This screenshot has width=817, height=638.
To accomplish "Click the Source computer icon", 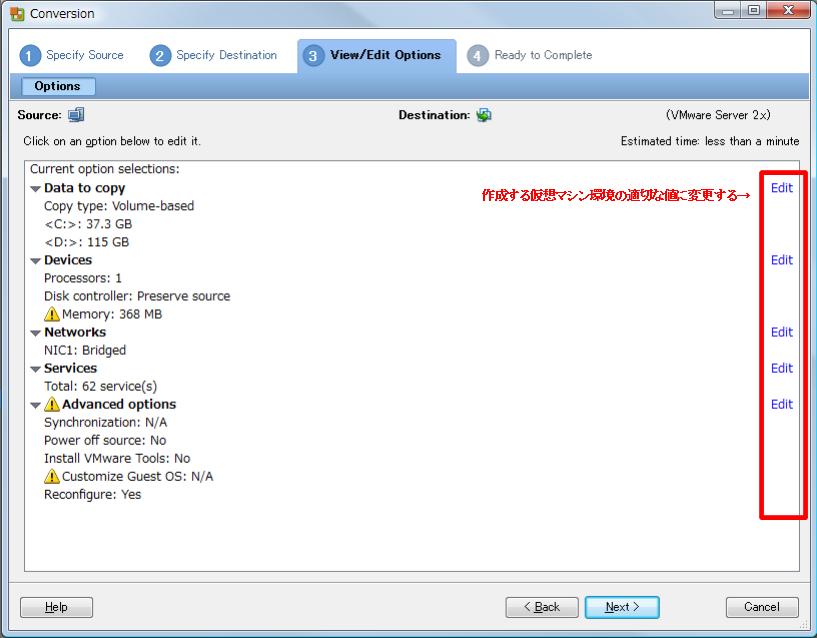I will 76,115.
